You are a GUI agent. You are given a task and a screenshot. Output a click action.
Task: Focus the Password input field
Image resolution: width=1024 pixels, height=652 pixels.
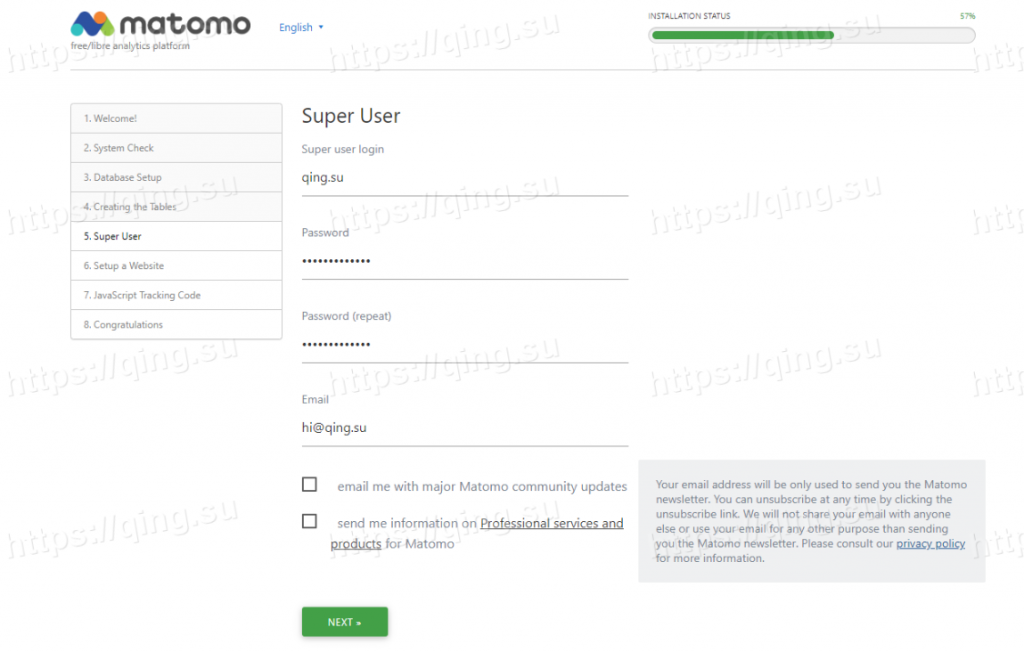pyautogui.click(x=464, y=261)
